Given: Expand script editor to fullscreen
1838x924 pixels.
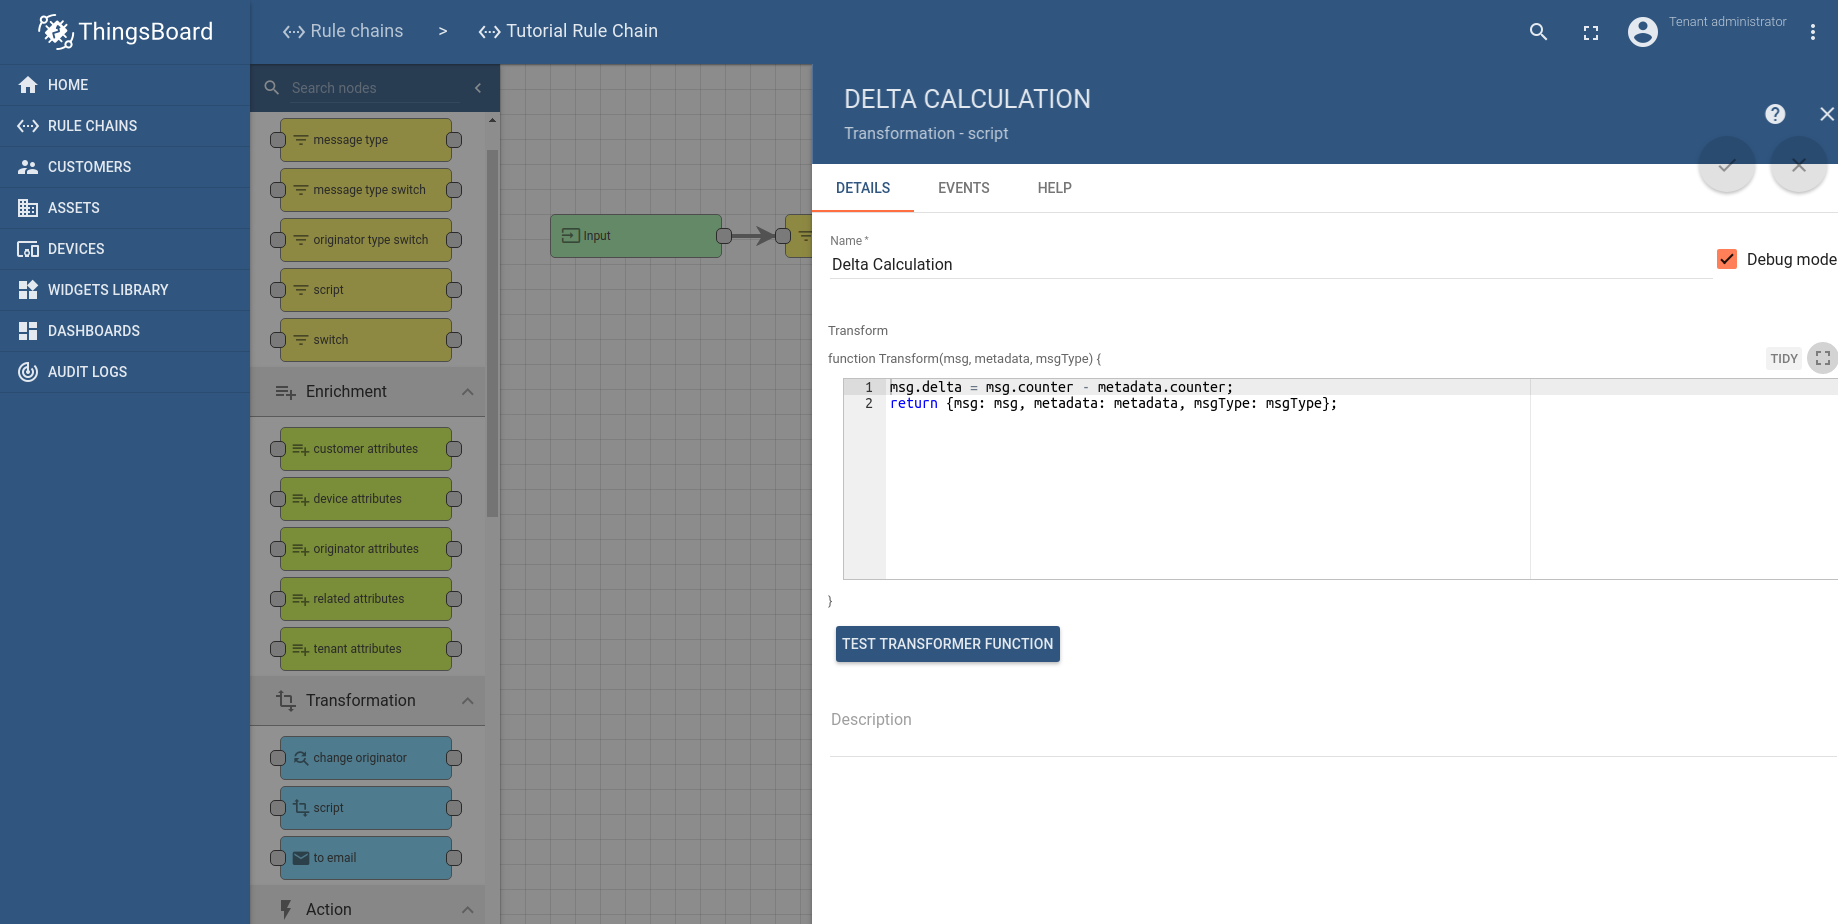Looking at the screenshot, I should (1823, 358).
